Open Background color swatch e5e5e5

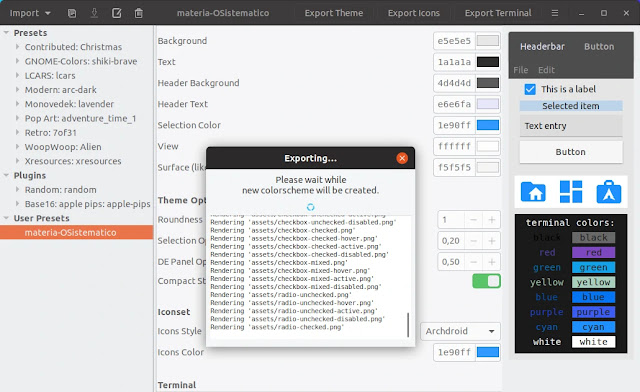coord(488,41)
